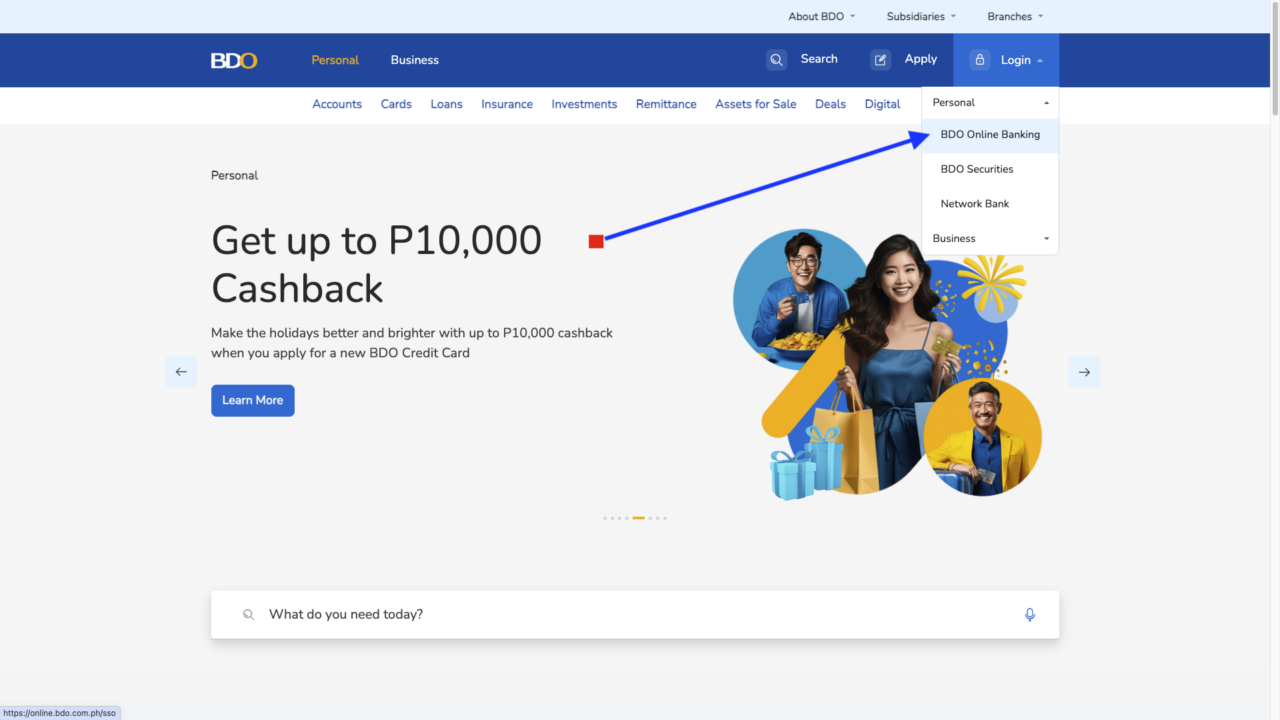Open Remittance menu item
The image size is (1280, 720).
[x=666, y=104]
